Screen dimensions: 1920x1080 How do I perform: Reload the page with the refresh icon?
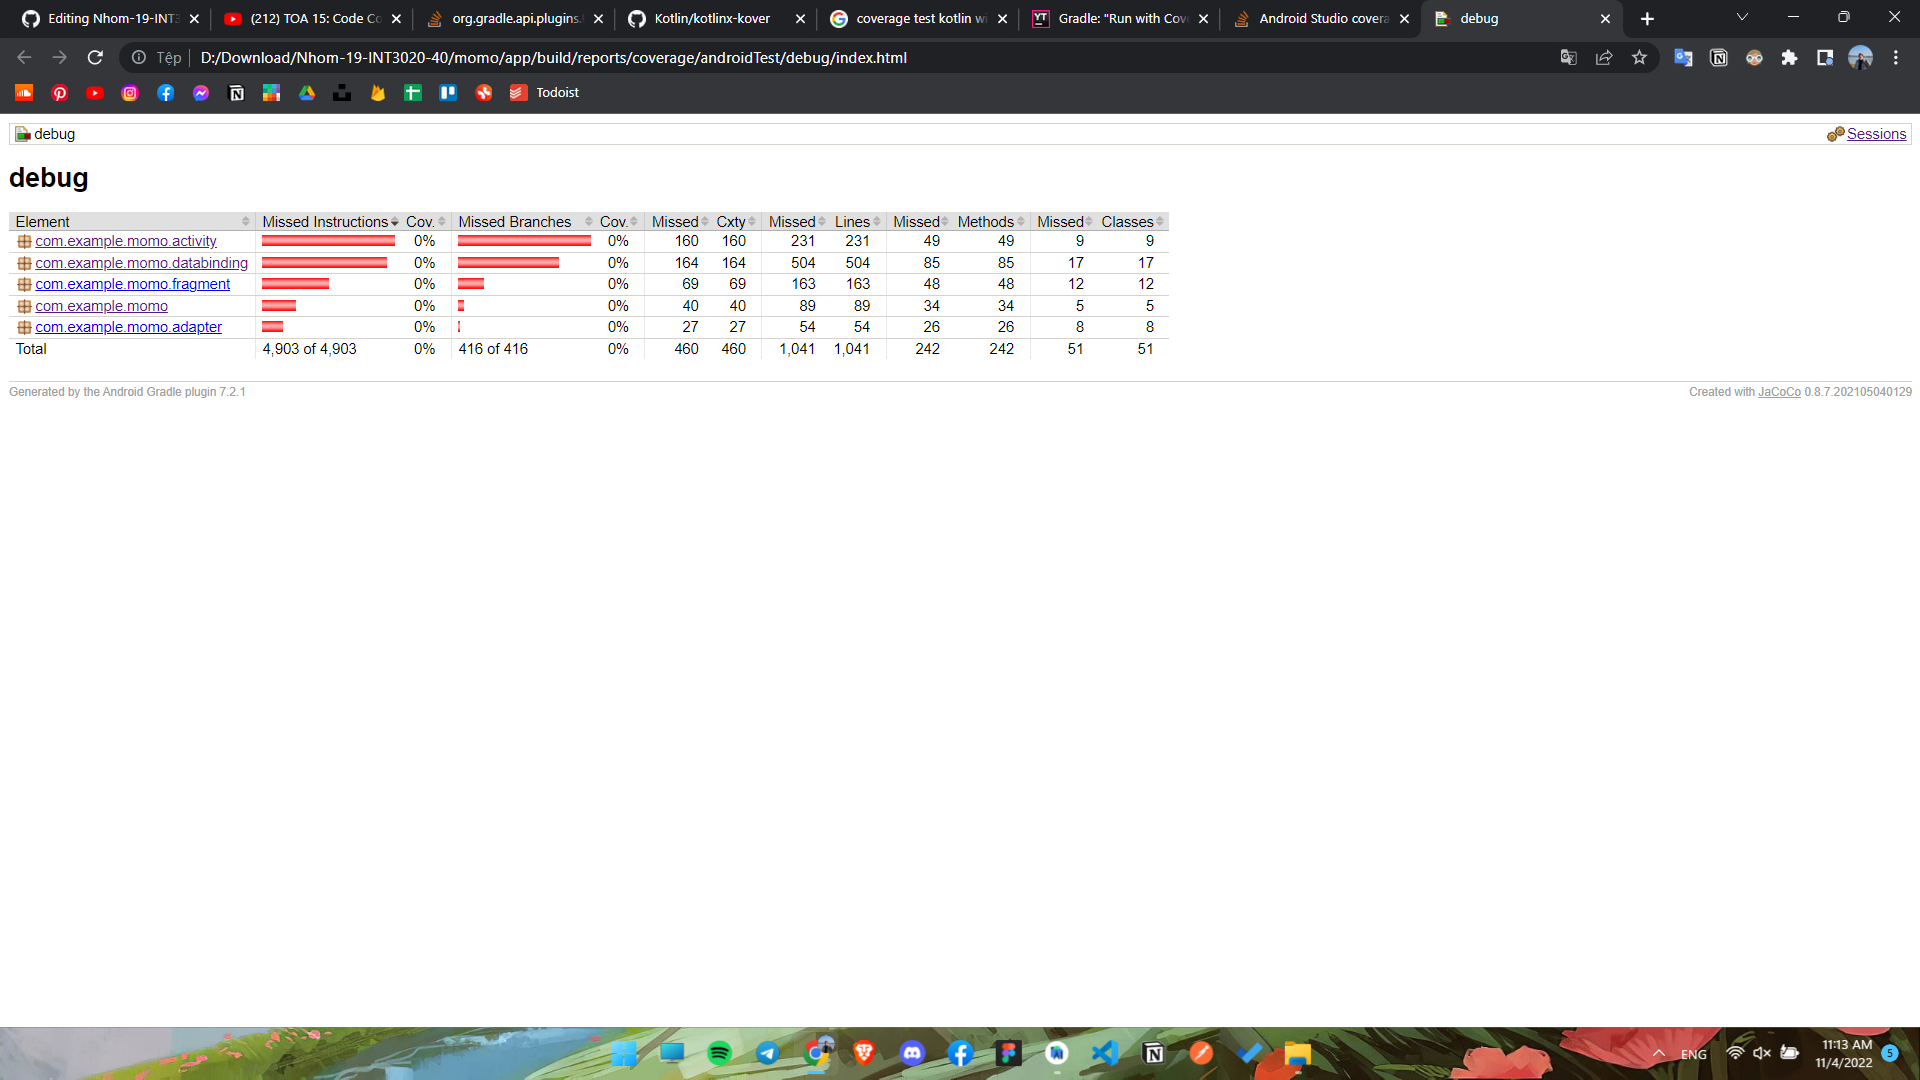tap(95, 58)
